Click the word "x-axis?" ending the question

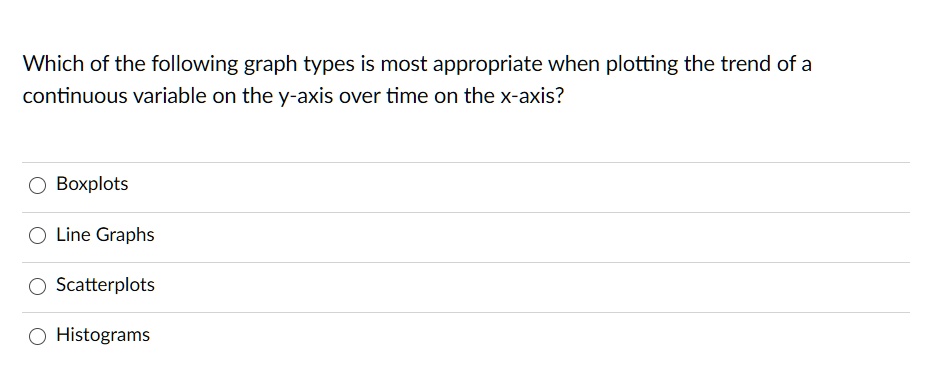pos(532,96)
